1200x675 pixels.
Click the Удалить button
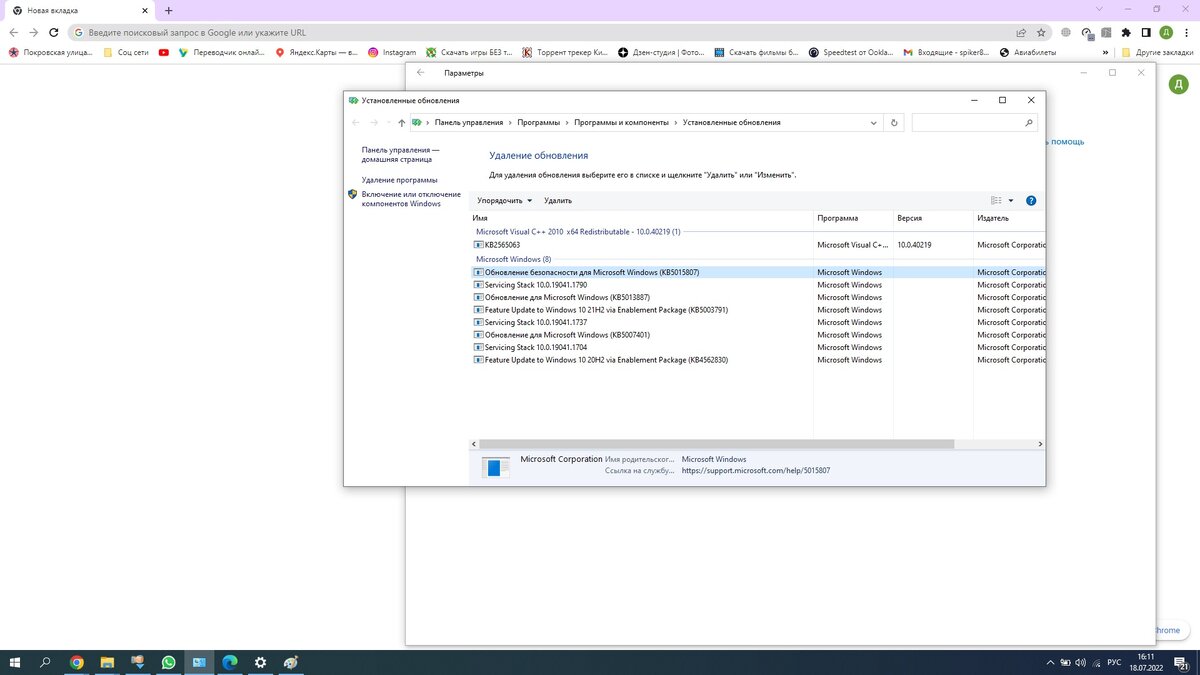[x=558, y=201]
